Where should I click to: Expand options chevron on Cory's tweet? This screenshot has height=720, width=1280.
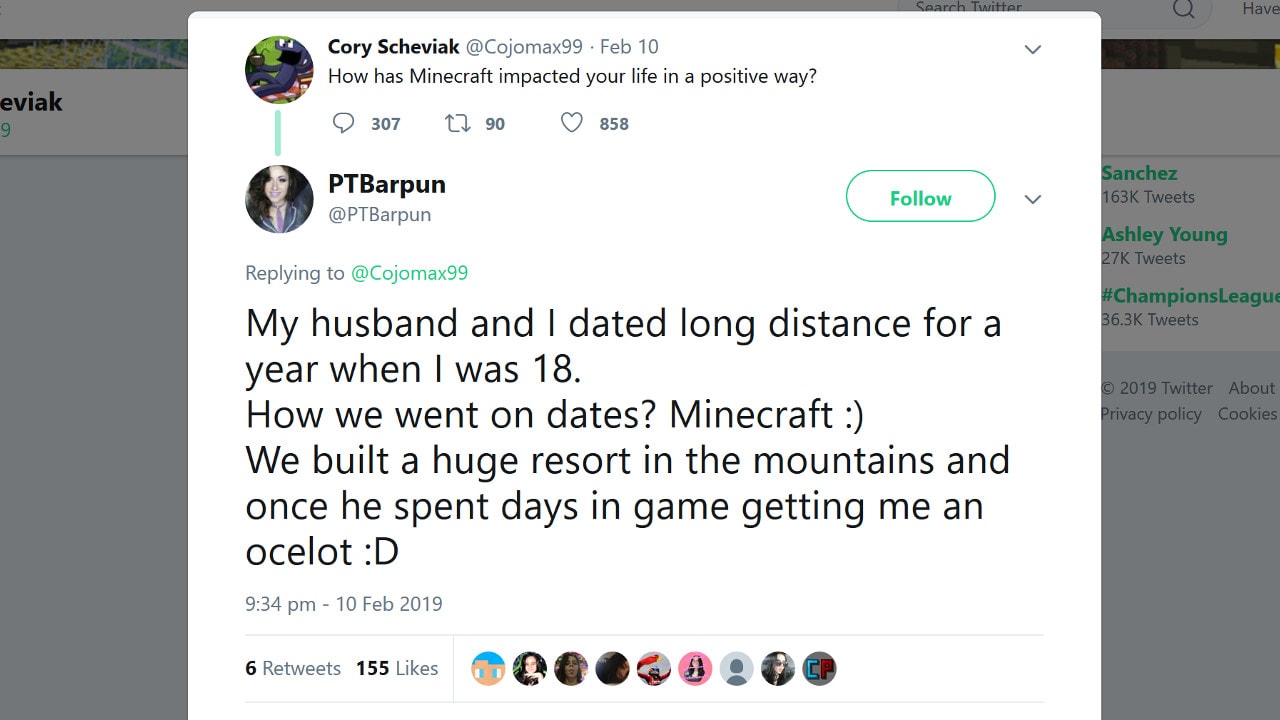(1033, 49)
